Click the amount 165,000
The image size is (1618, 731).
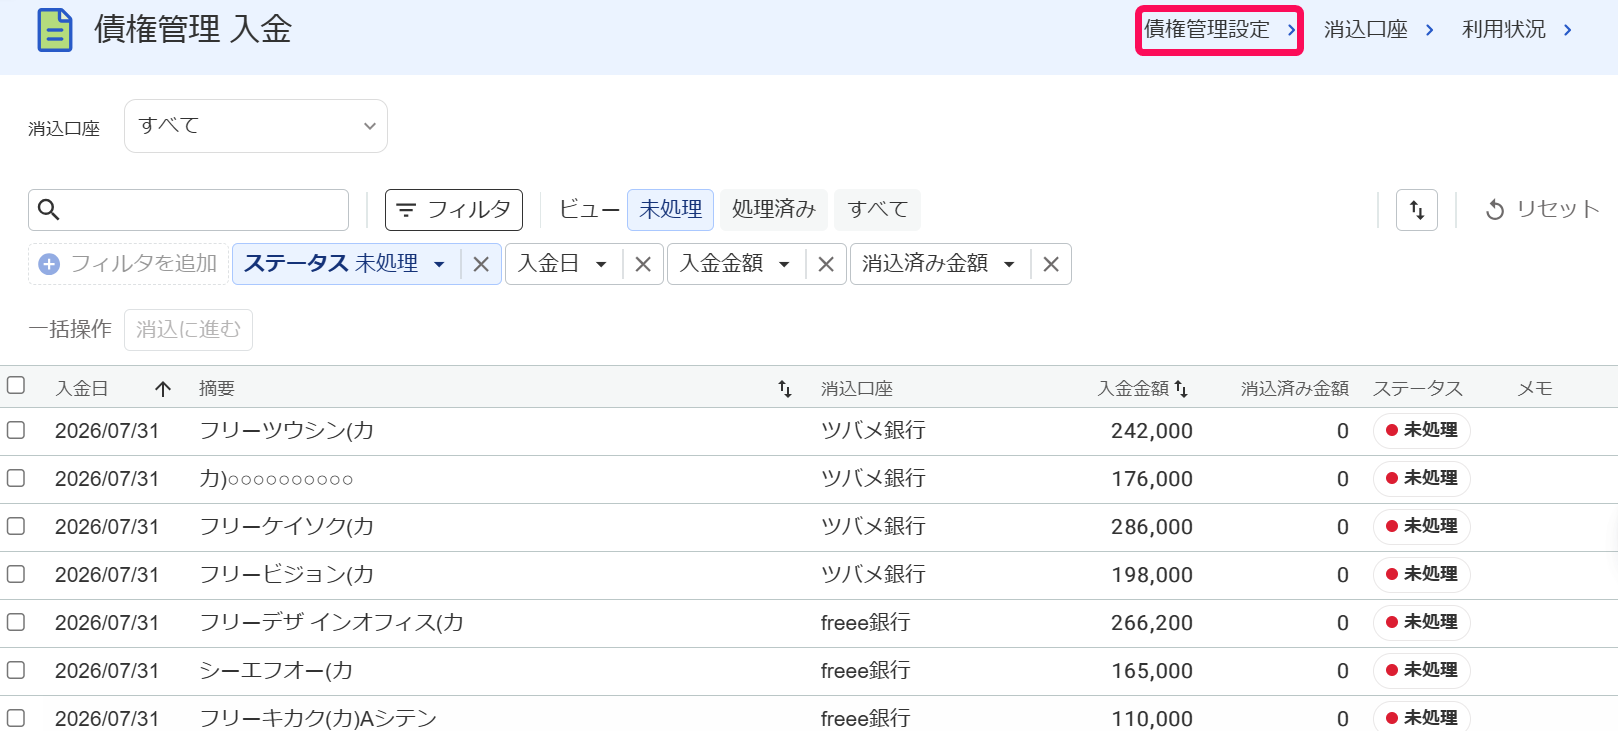pos(1152,671)
